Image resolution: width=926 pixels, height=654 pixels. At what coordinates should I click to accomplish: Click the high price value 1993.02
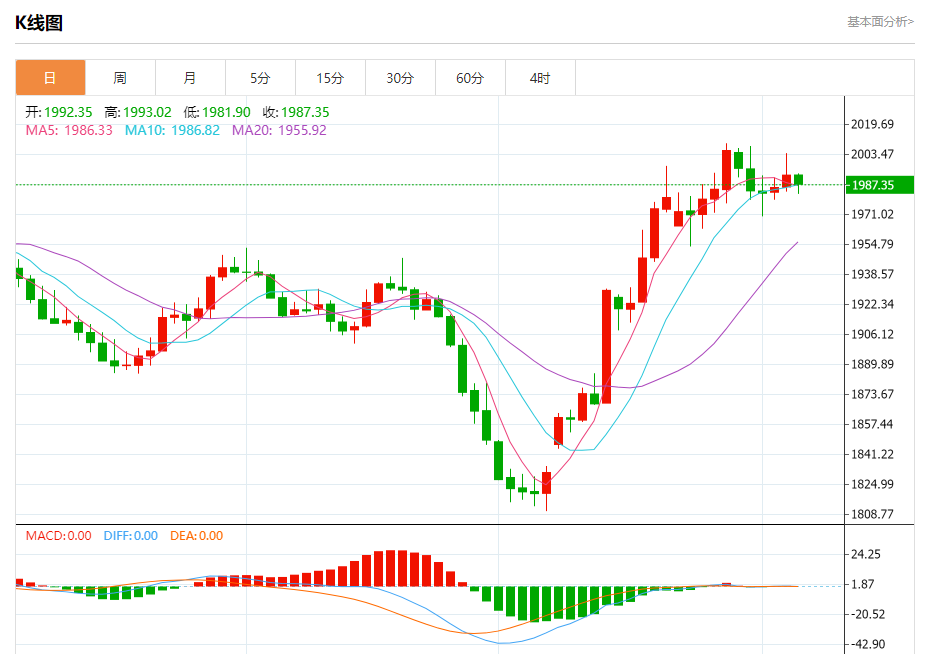pyautogui.click(x=147, y=112)
